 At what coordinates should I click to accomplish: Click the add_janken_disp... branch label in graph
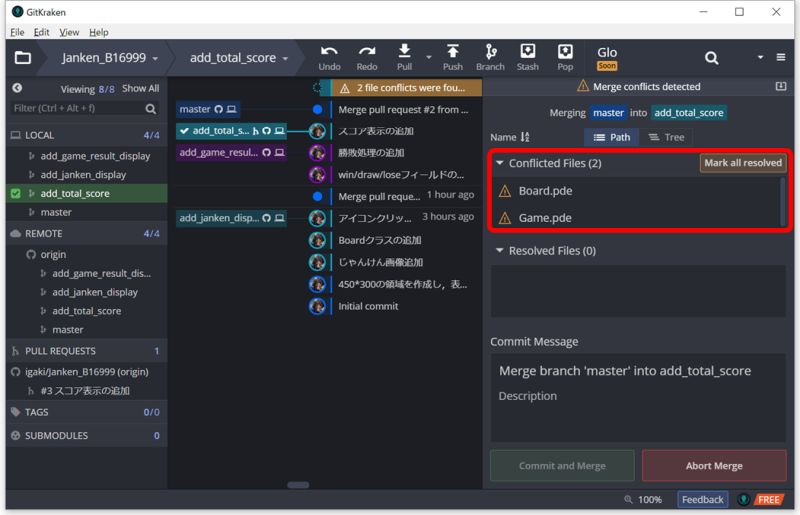[231, 218]
